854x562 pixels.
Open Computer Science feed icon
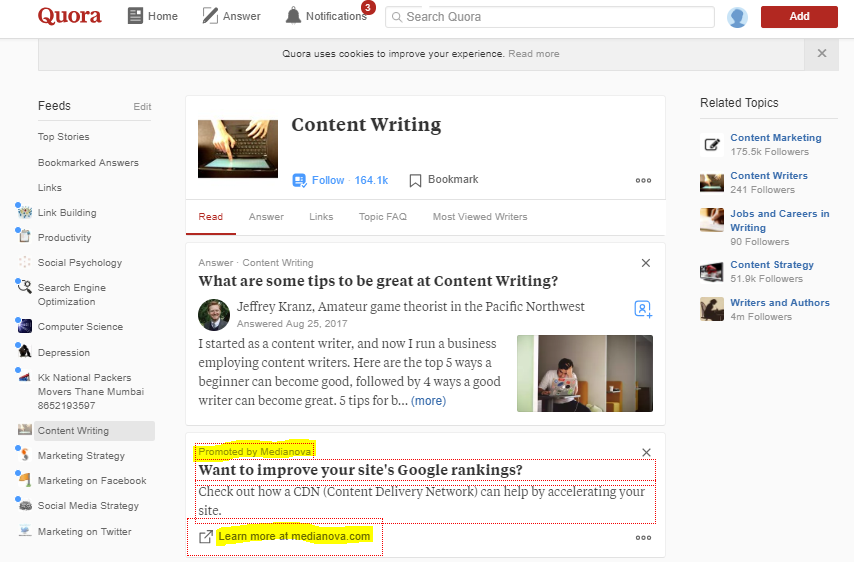pos(24,326)
